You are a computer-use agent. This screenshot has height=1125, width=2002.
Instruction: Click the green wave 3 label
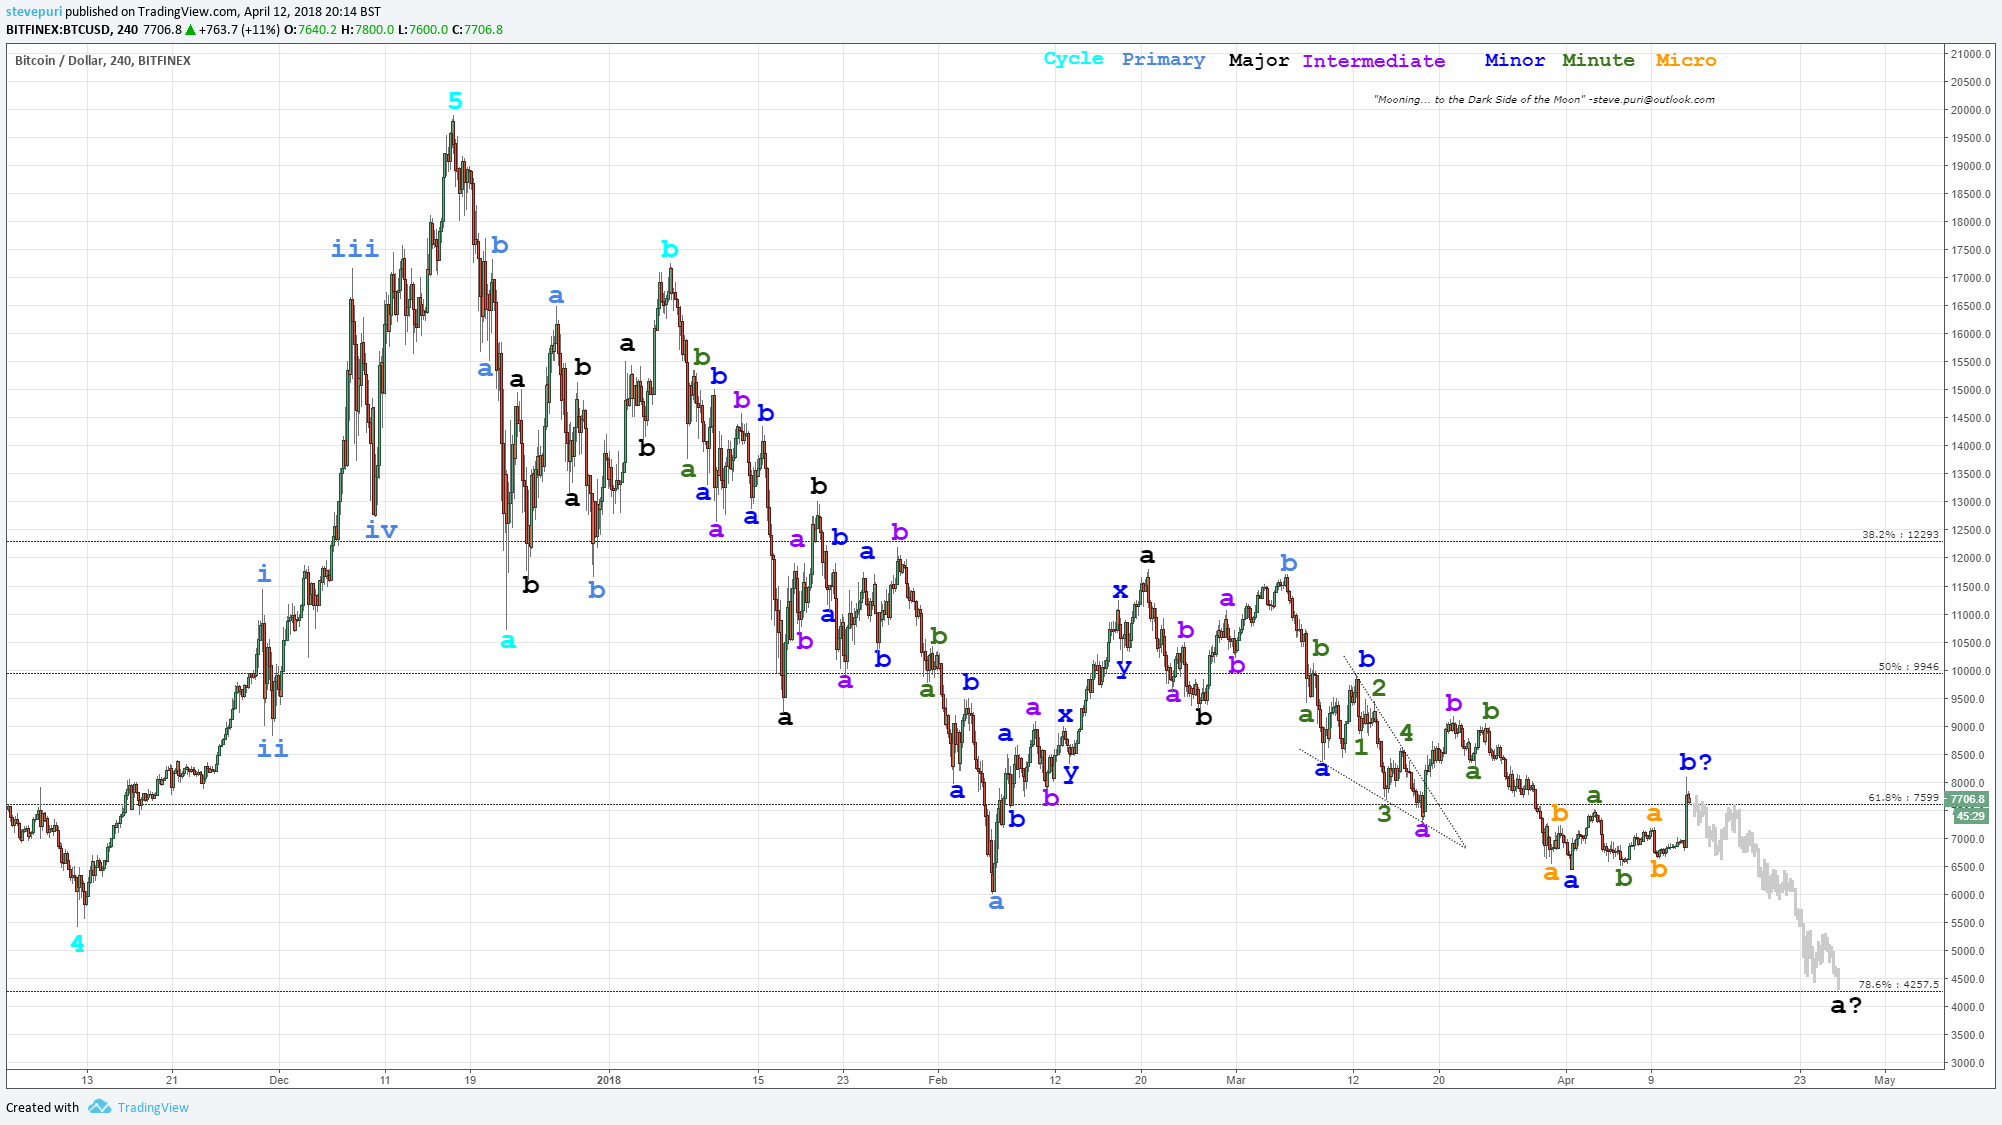[1384, 814]
